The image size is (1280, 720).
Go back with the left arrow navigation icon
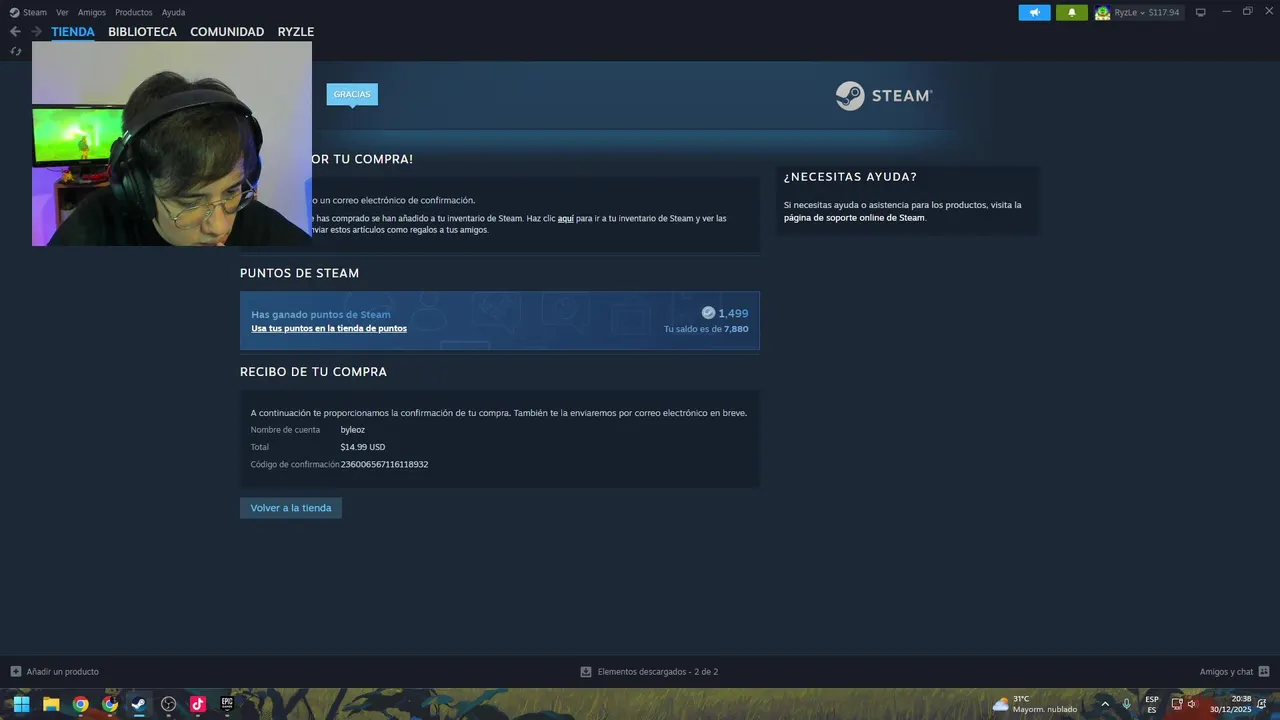pyautogui.click(x=15, y=31)
